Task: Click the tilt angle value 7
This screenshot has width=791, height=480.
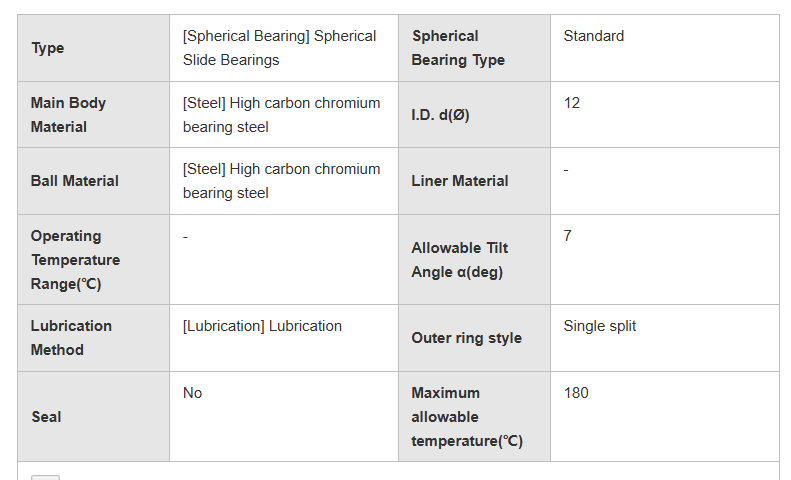Action: click(x=567, y=236)
